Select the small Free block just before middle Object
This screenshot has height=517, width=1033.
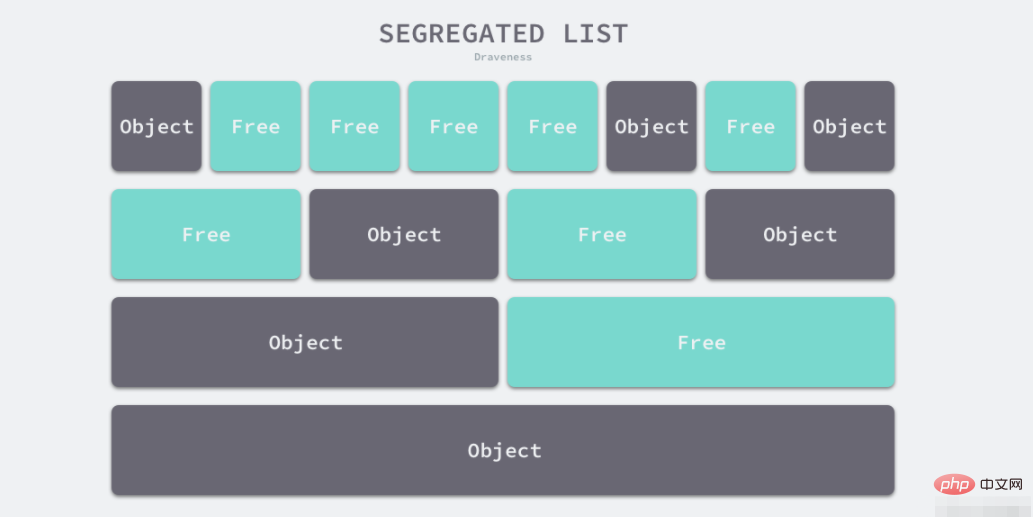[552, 126]
